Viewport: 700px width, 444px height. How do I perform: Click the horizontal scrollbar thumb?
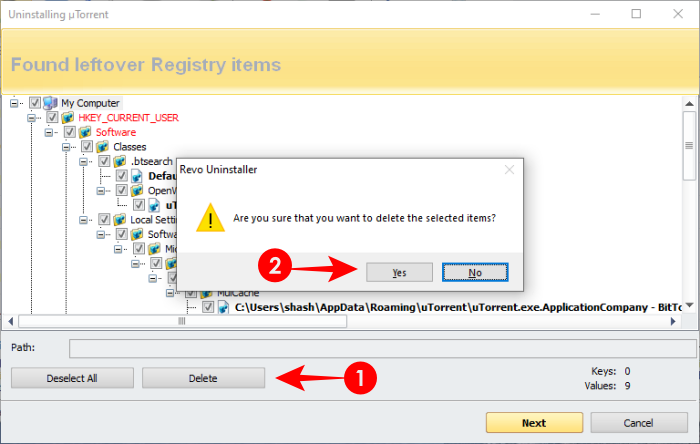pos(182,321)
